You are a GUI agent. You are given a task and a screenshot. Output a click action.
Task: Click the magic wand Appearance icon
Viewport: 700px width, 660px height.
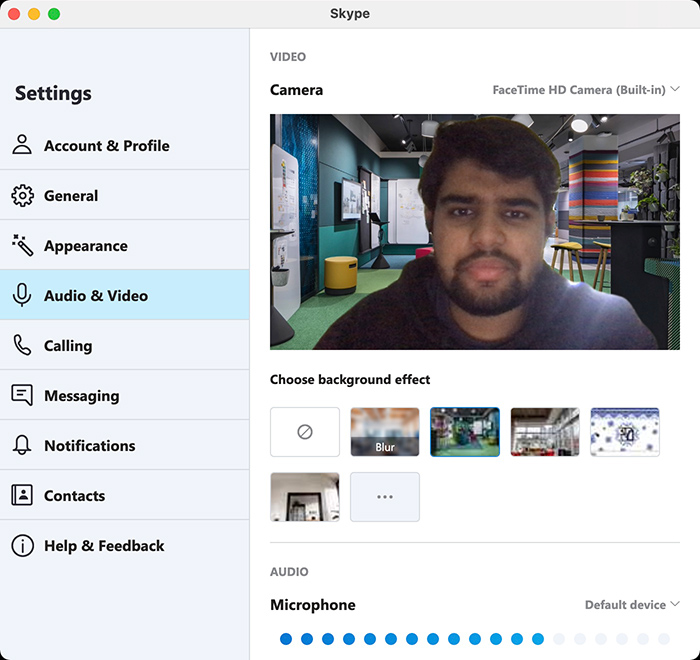tap(22, 245)
